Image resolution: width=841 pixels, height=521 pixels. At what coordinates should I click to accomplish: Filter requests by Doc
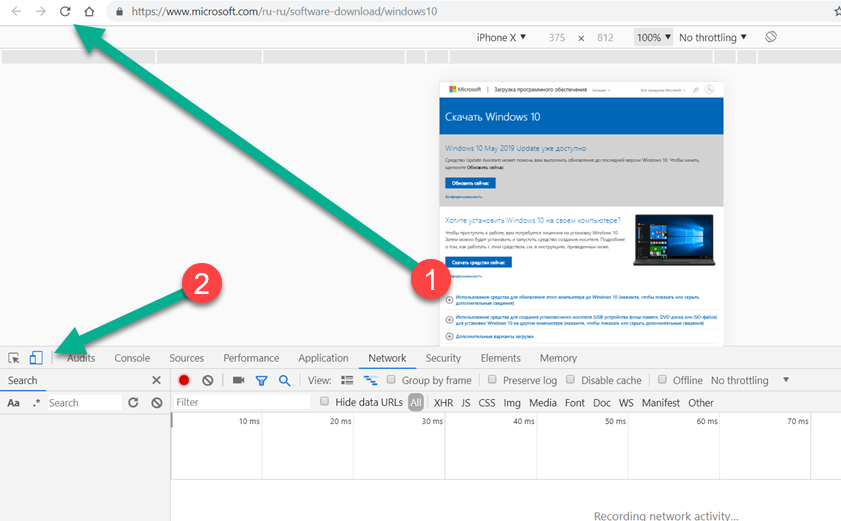point(602,402)
